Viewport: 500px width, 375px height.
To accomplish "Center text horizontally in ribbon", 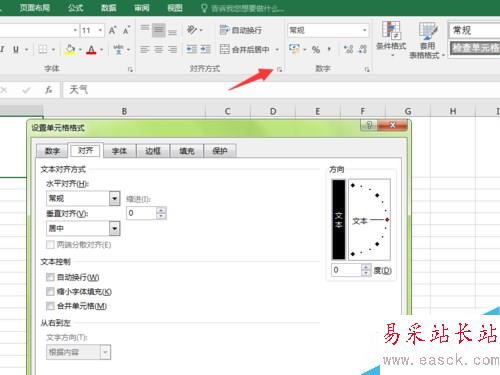I will click(159, 50).
